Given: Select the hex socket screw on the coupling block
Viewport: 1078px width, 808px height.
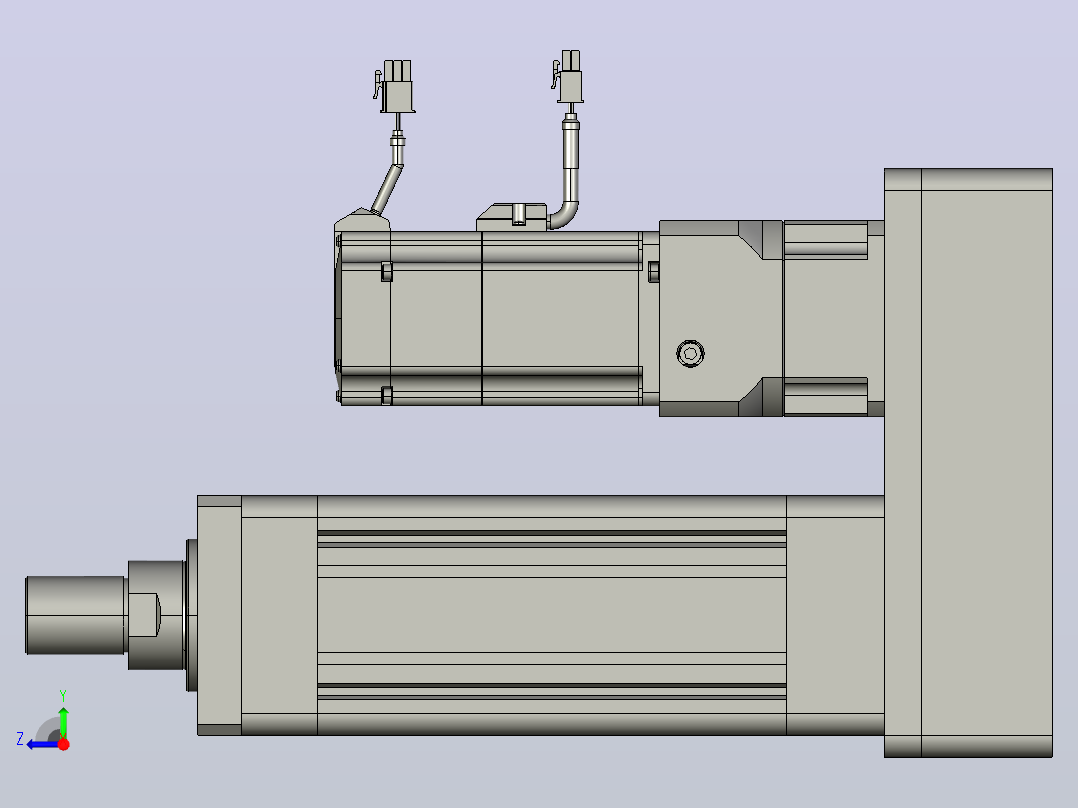Looking at the screenshot, I should point(690,353).
